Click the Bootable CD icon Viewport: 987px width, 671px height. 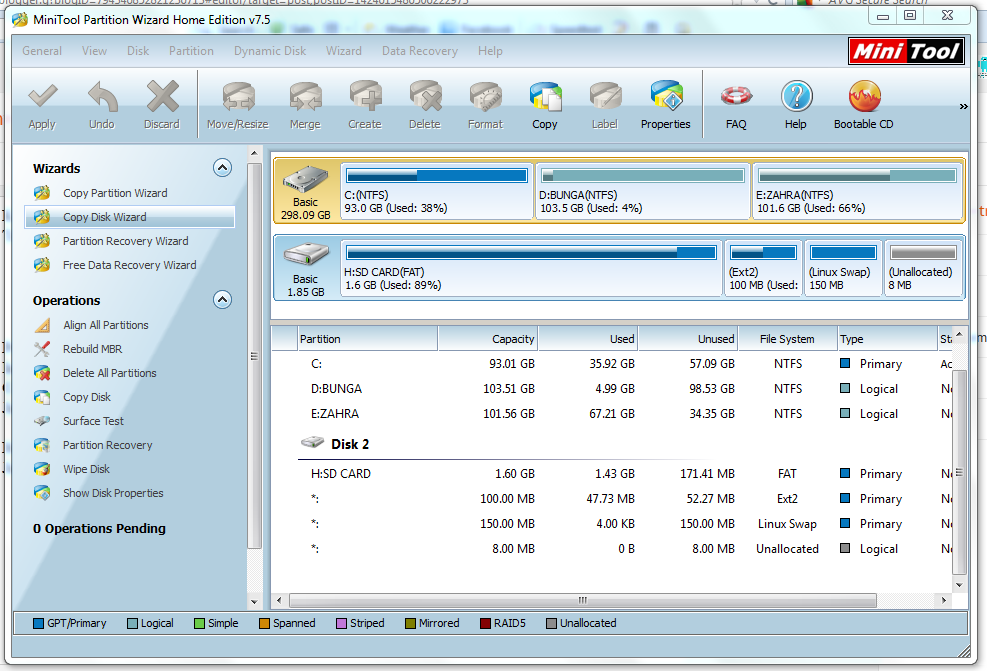coord(864,96)
